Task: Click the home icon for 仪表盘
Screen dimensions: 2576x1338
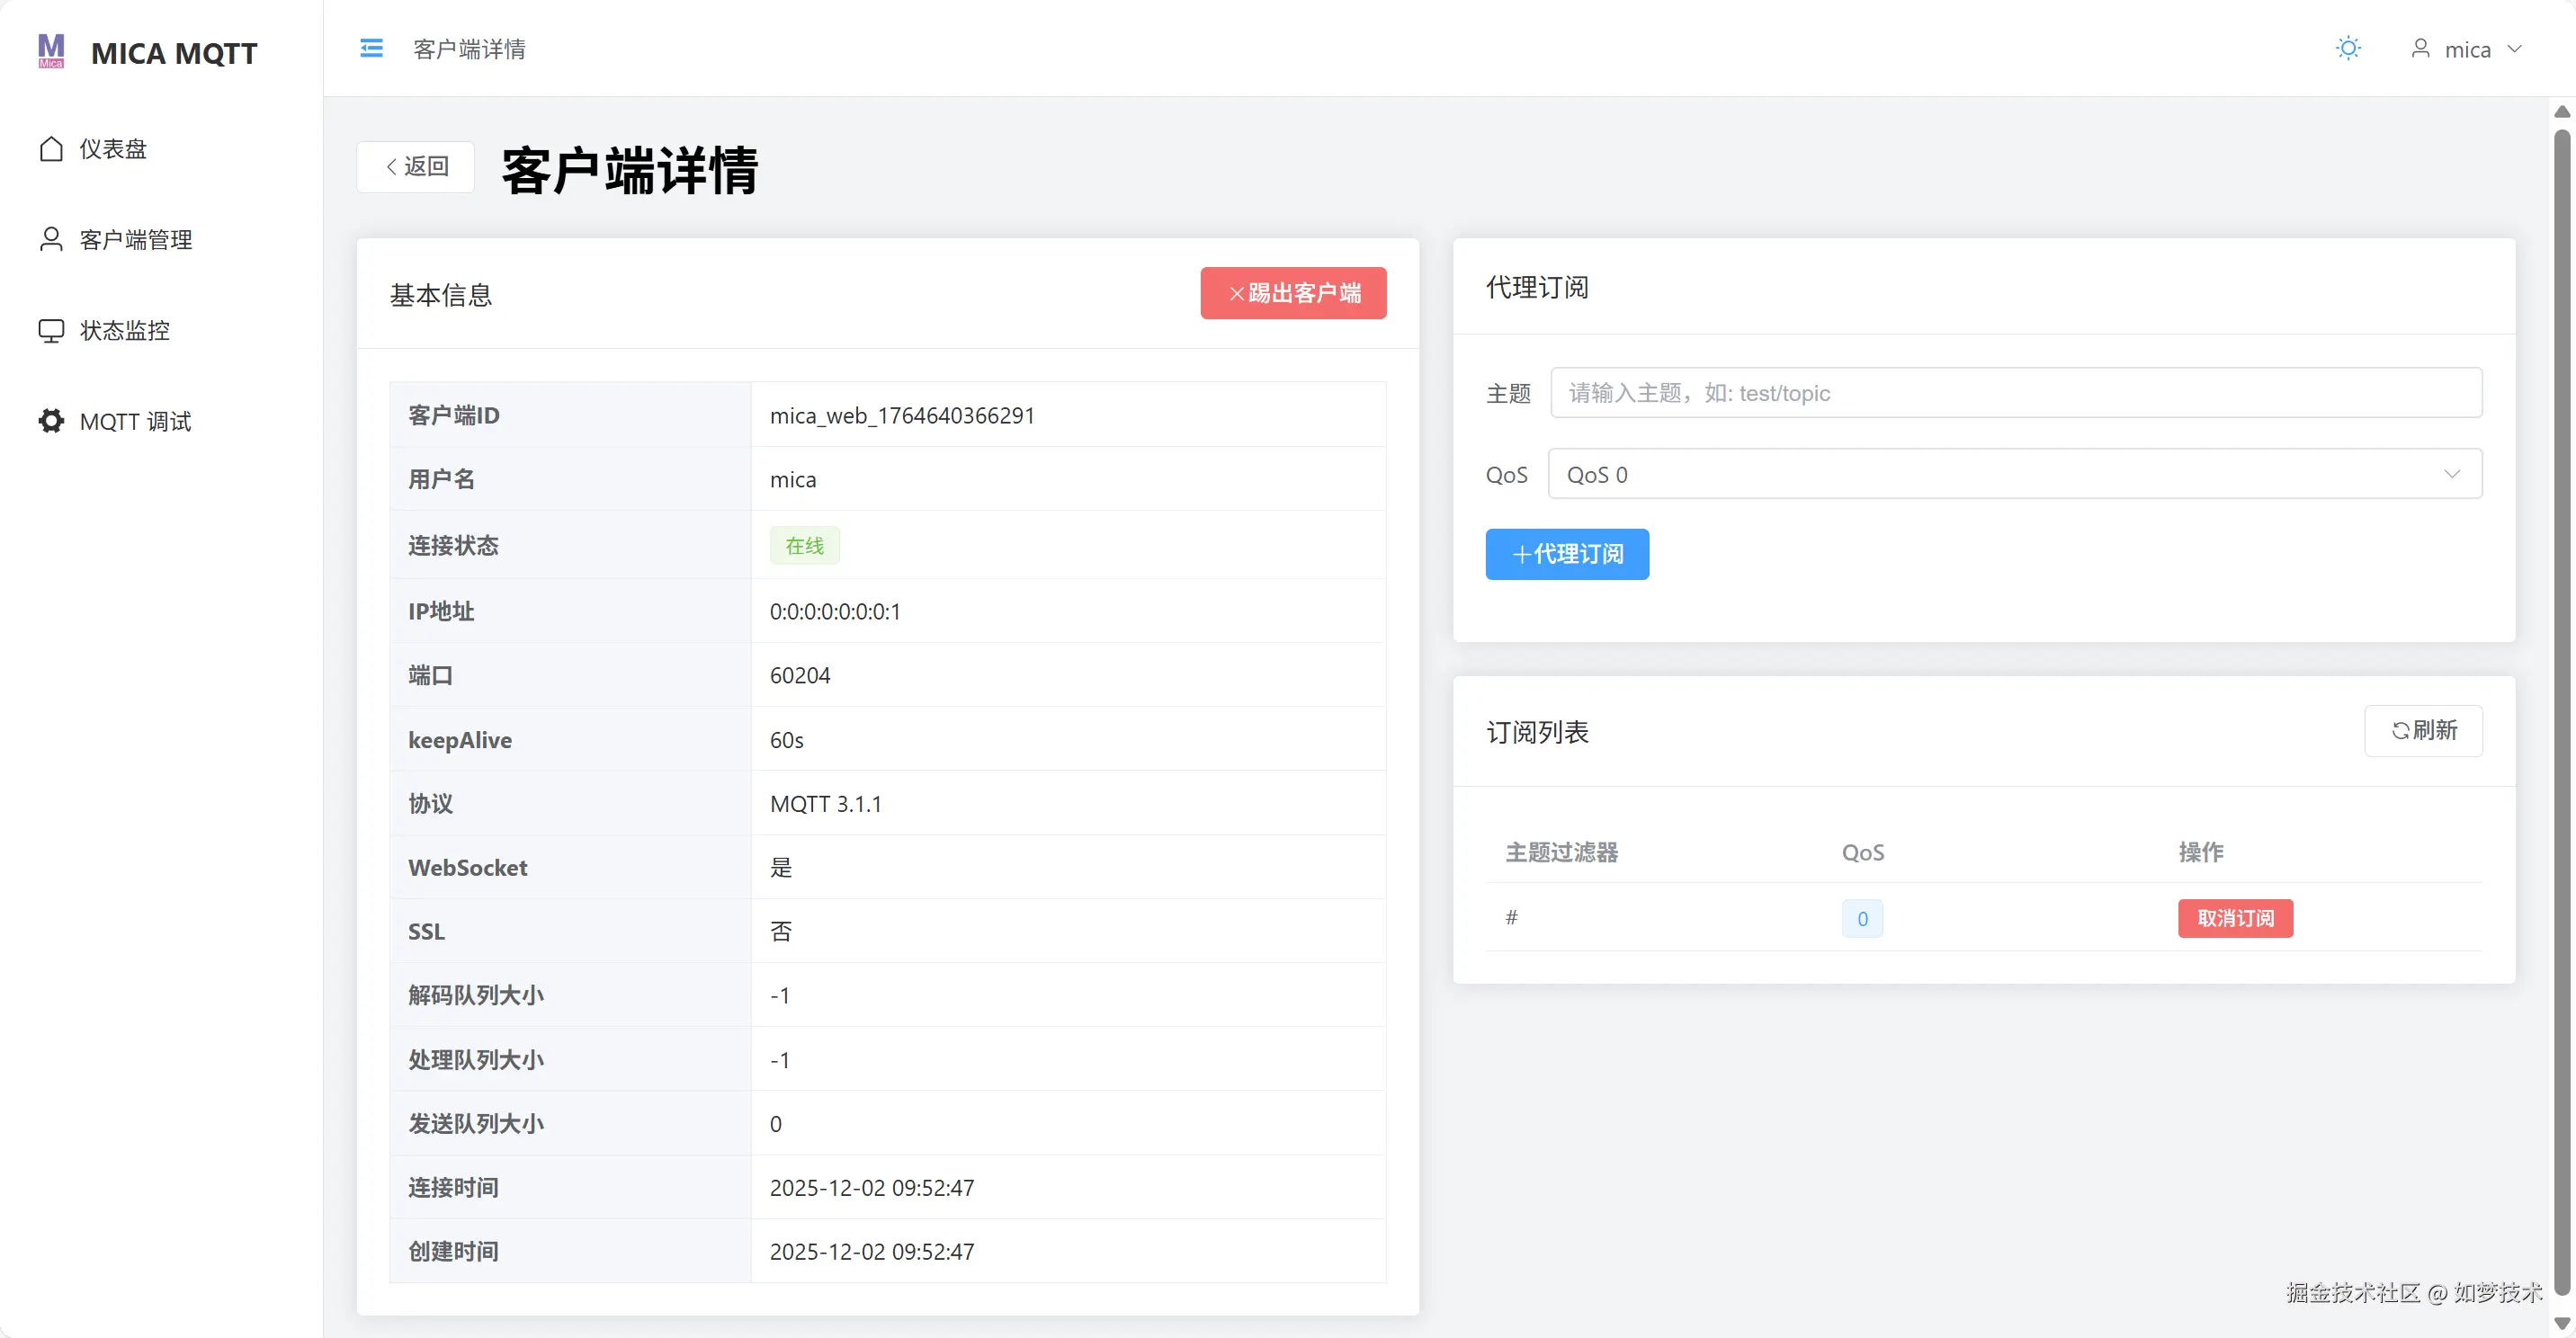Action: point(51,149)
